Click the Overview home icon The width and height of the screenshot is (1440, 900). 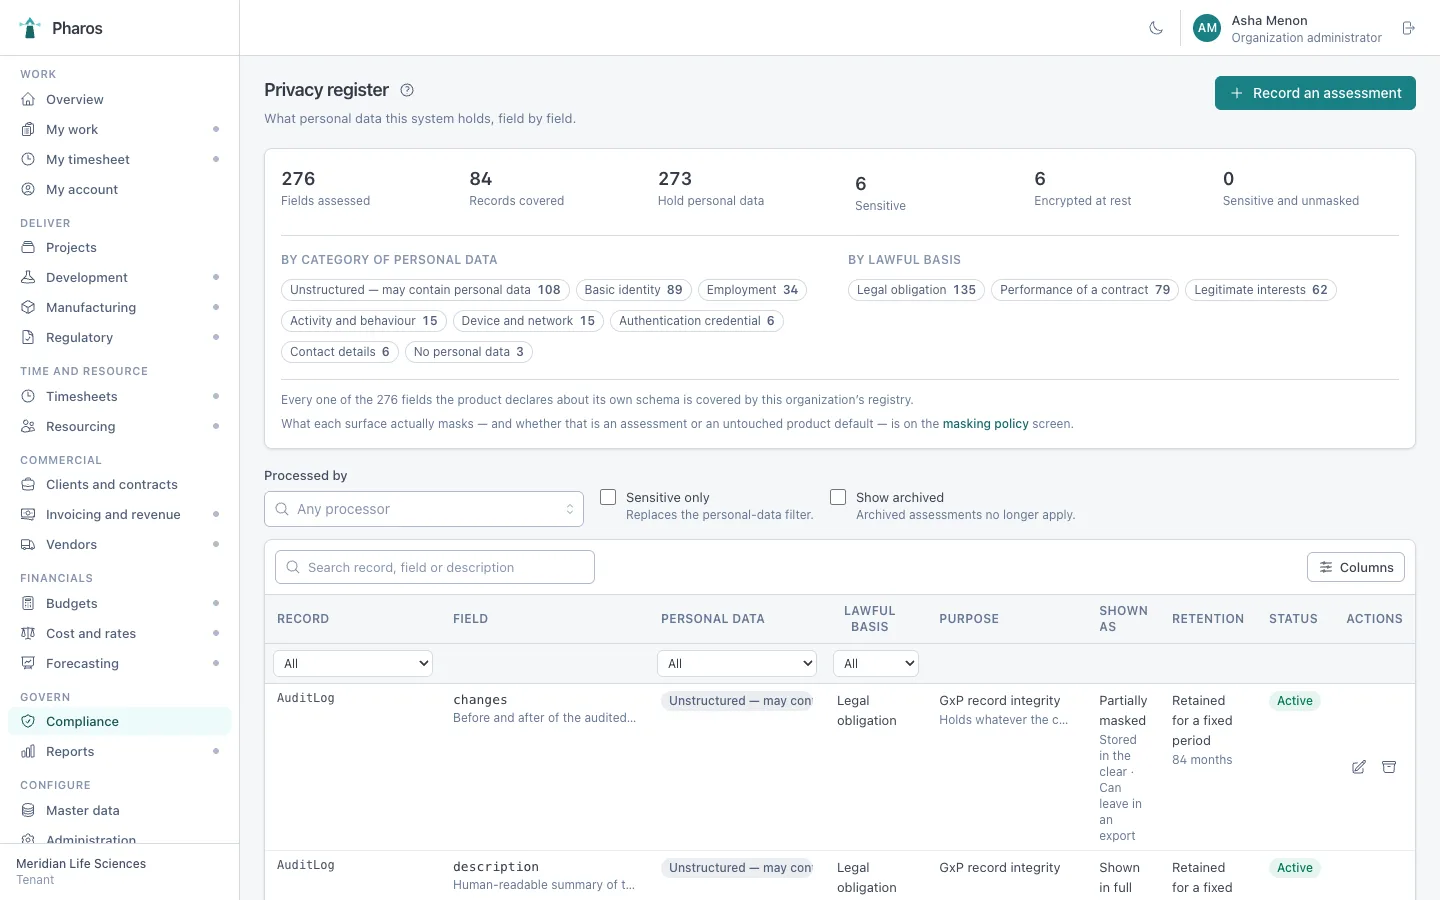coord(28,99)
